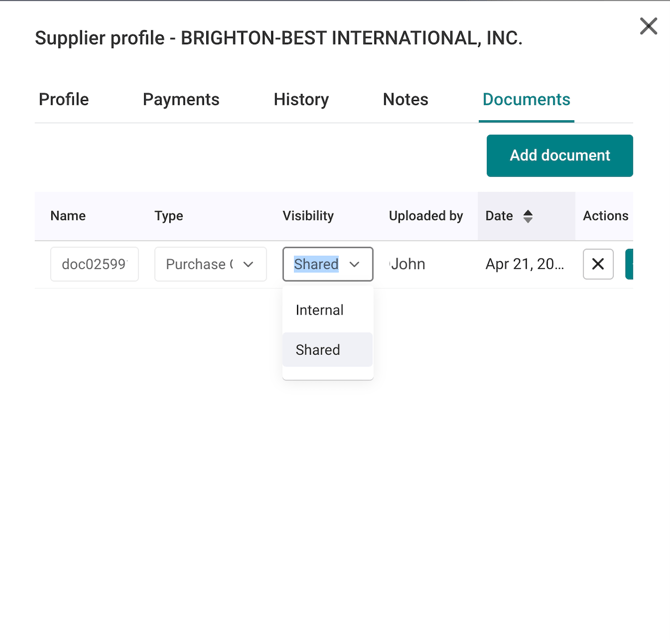Image resolution: width=670 pixels, height=640 pixels.
Task: Click the Uploaded by column header
Action: click(x=426, y=216)
